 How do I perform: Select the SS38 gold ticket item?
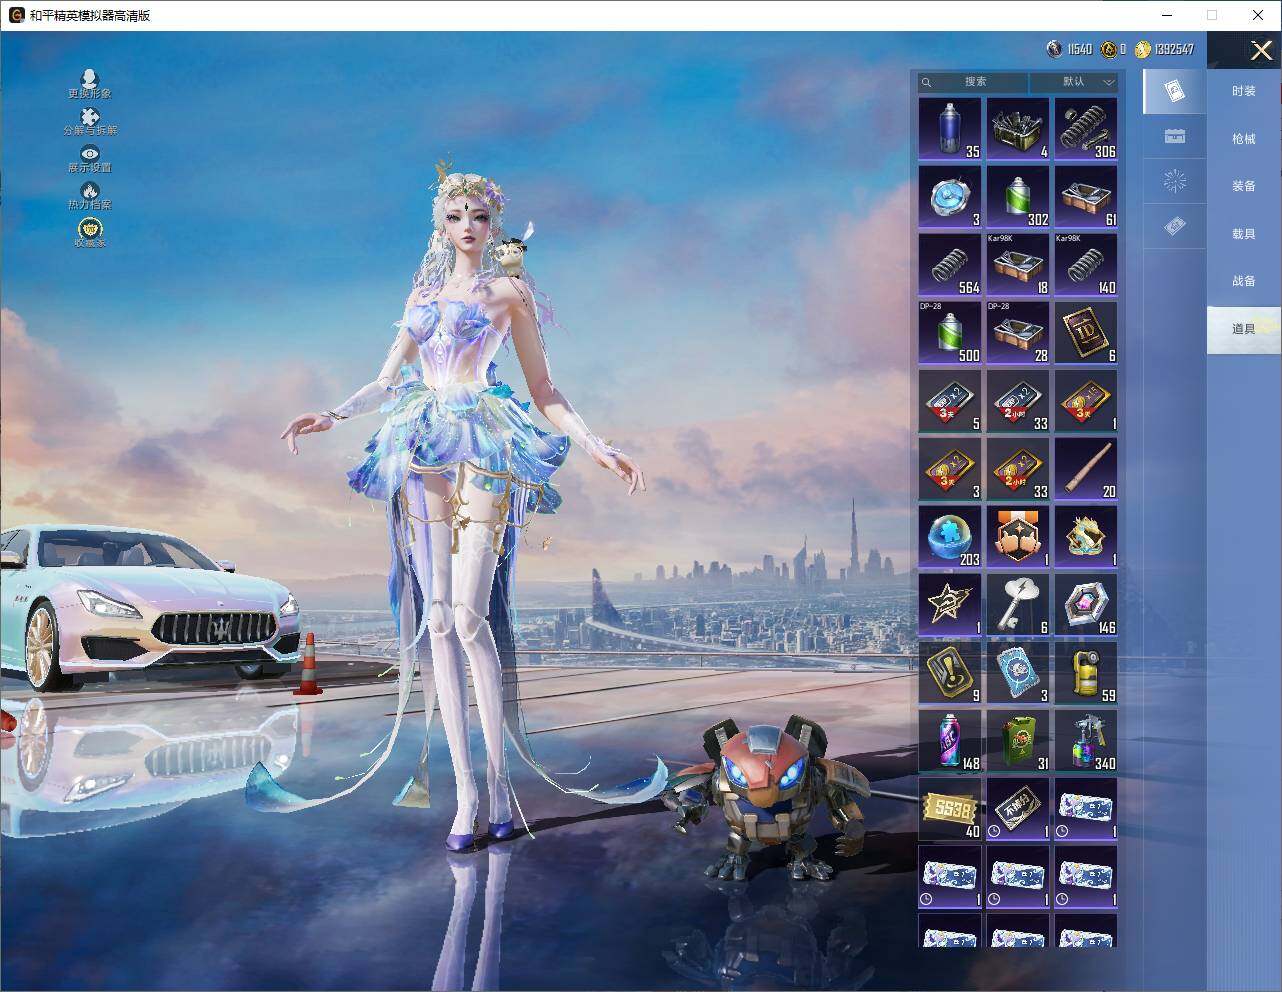[950, 809]
